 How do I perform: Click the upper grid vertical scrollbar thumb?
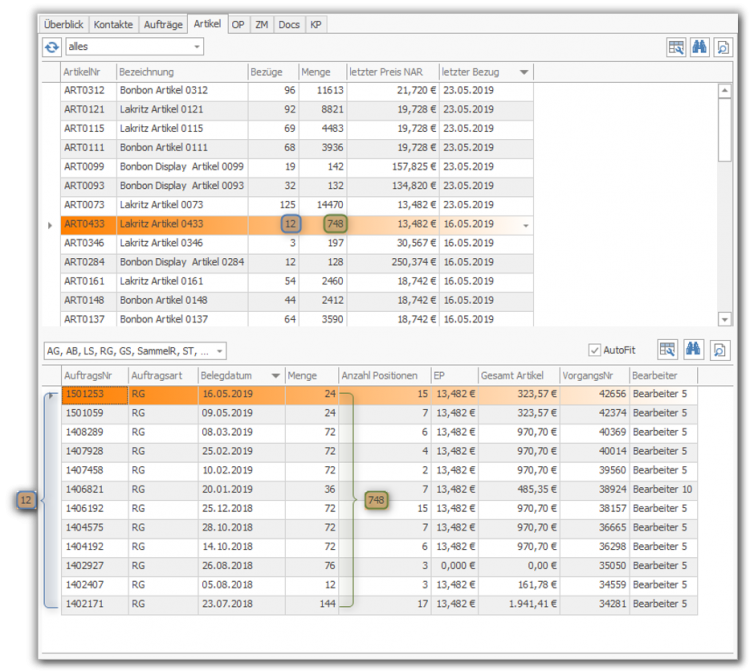point(725,130)
